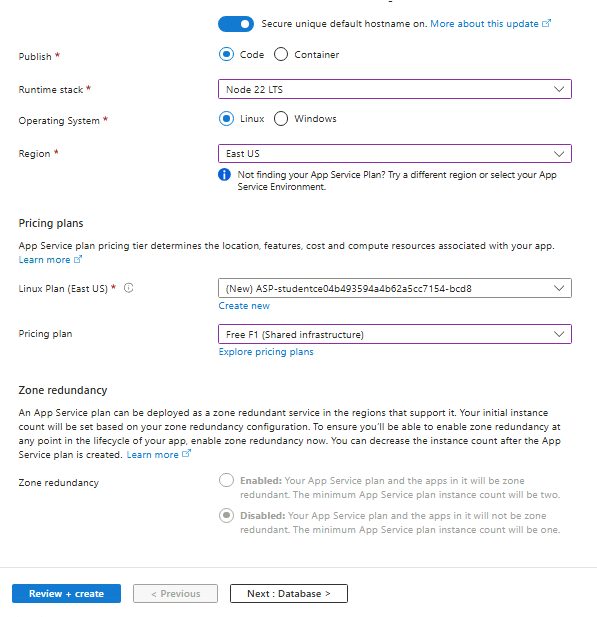Select the Container publish option
597x617 pixels.
pyautogui.click(x=281, y=54)
